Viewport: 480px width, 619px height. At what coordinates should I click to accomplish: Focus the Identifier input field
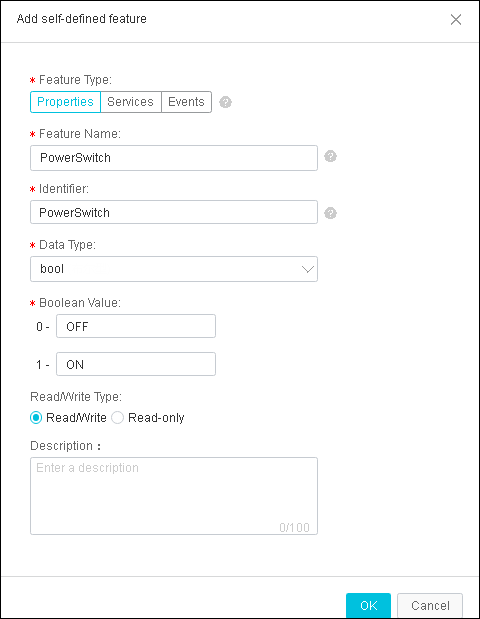click(174, 212)
